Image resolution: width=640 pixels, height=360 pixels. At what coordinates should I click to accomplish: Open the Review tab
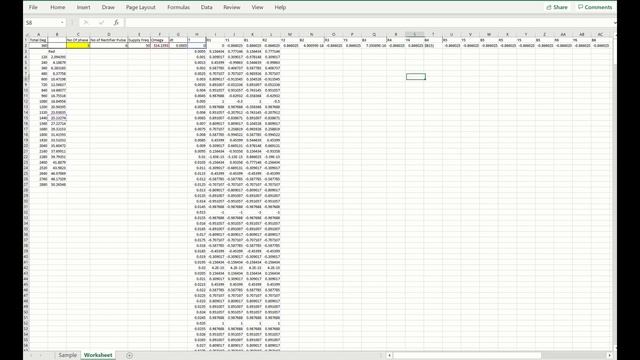point(232,7)
